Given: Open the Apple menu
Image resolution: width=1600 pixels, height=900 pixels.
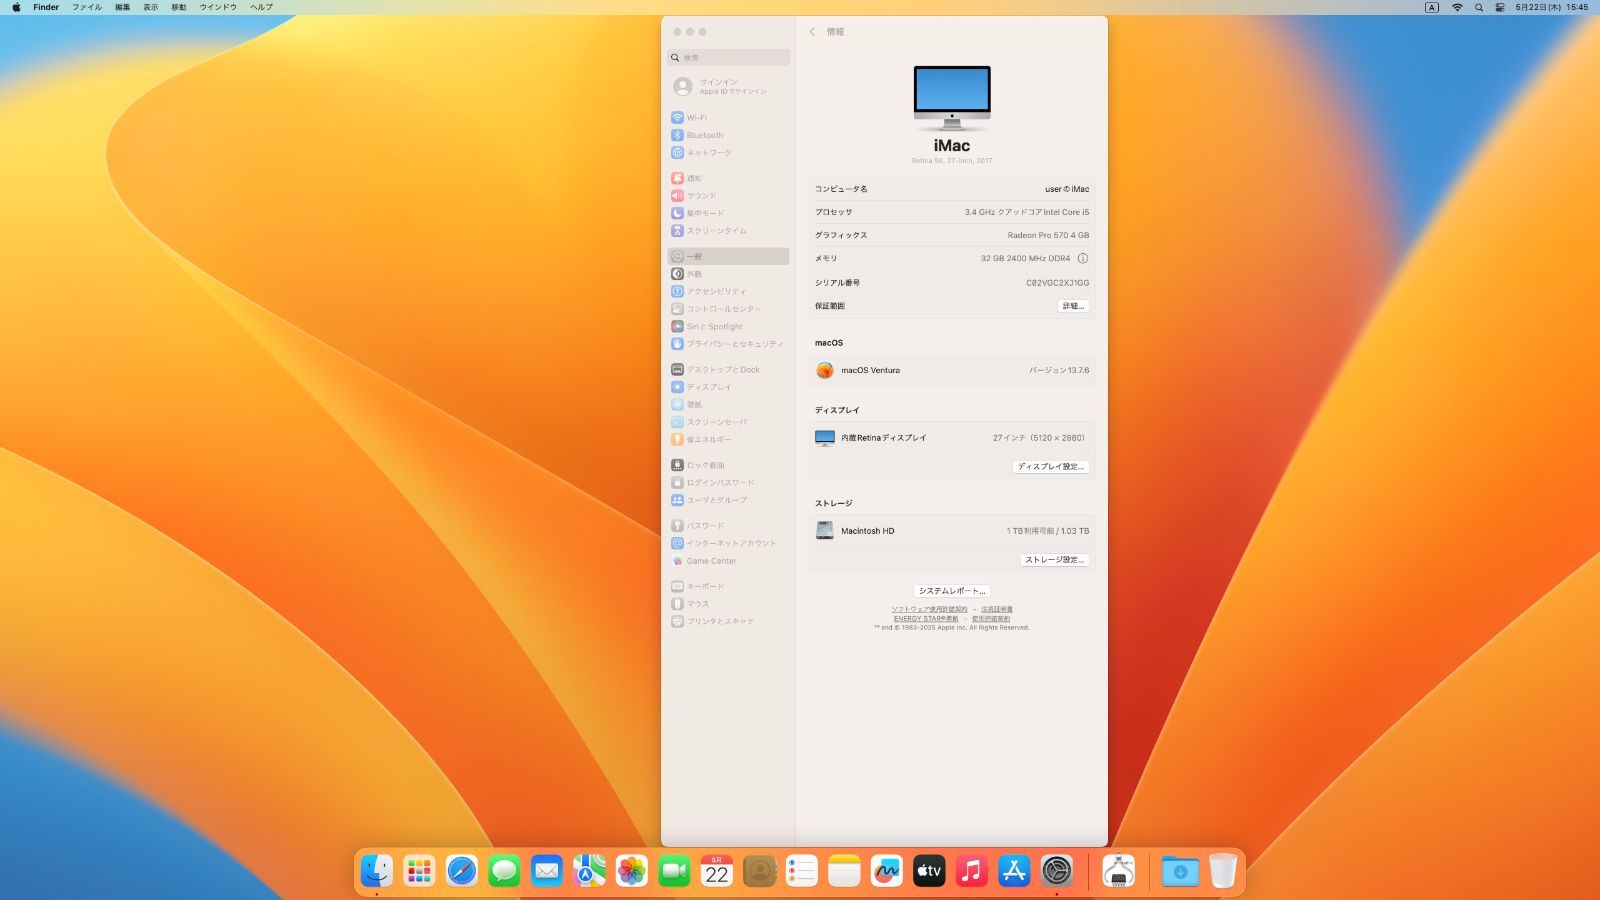Looking at the screenshot, I should 16,7.
